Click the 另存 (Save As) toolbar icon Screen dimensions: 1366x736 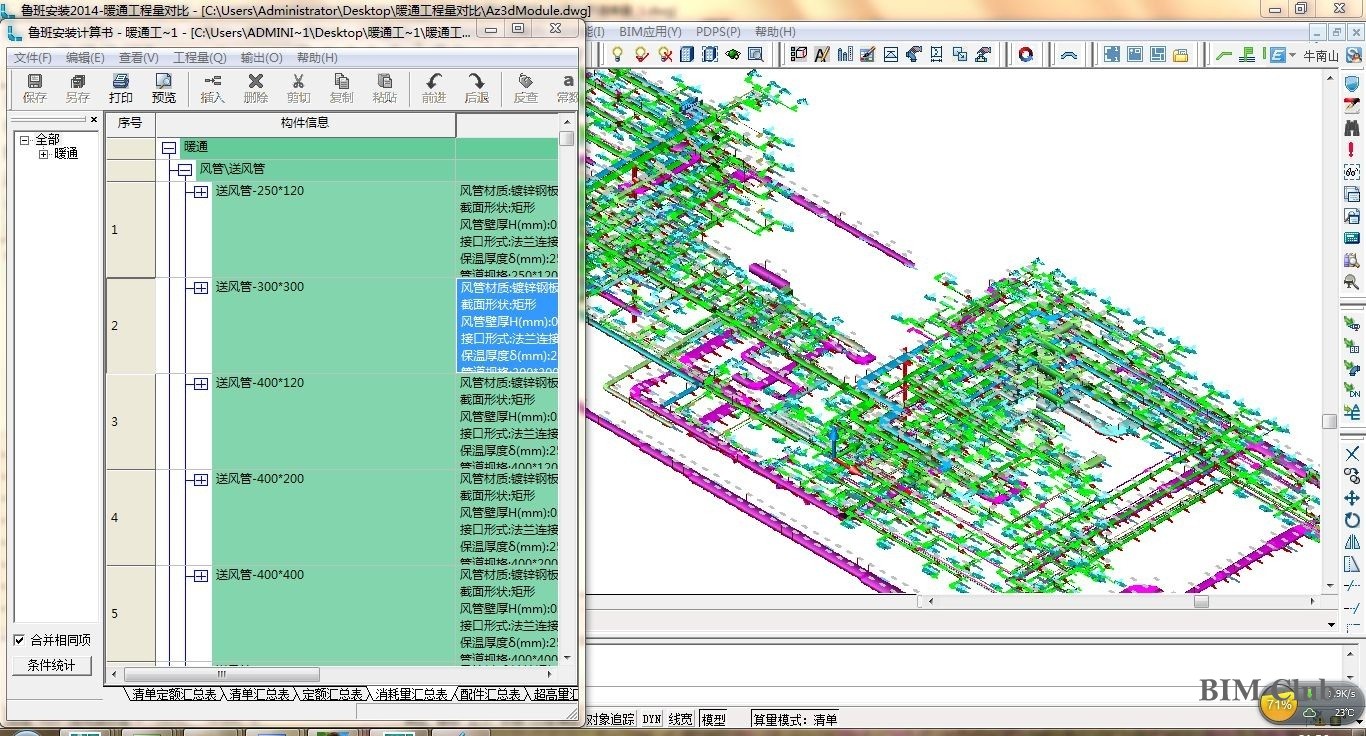[77, 82]
